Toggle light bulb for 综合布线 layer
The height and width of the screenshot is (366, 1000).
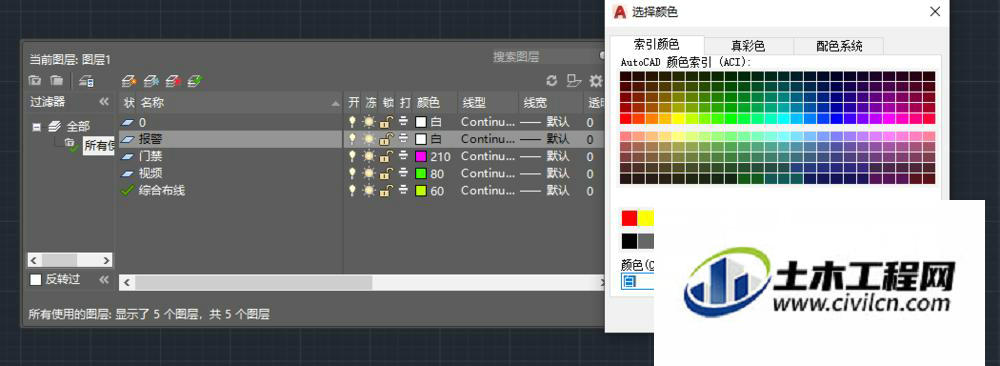click(352, 191)
